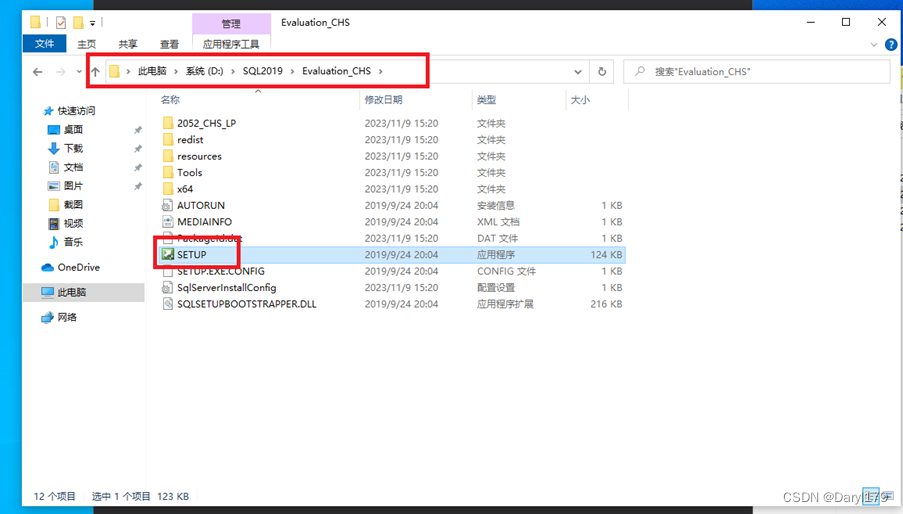Click Evaluation_CHS in the address breadcrumb
The width and height of the screenshot is (903, 514).
pos(336,71)
